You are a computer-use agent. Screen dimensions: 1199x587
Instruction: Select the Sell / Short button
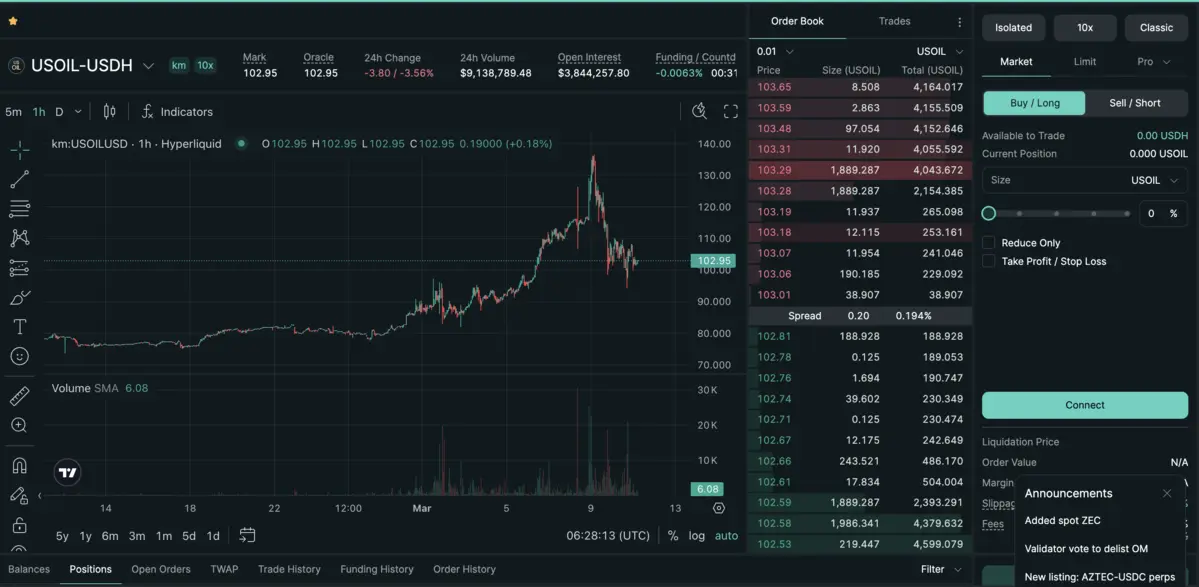[x=1135, y=103]
